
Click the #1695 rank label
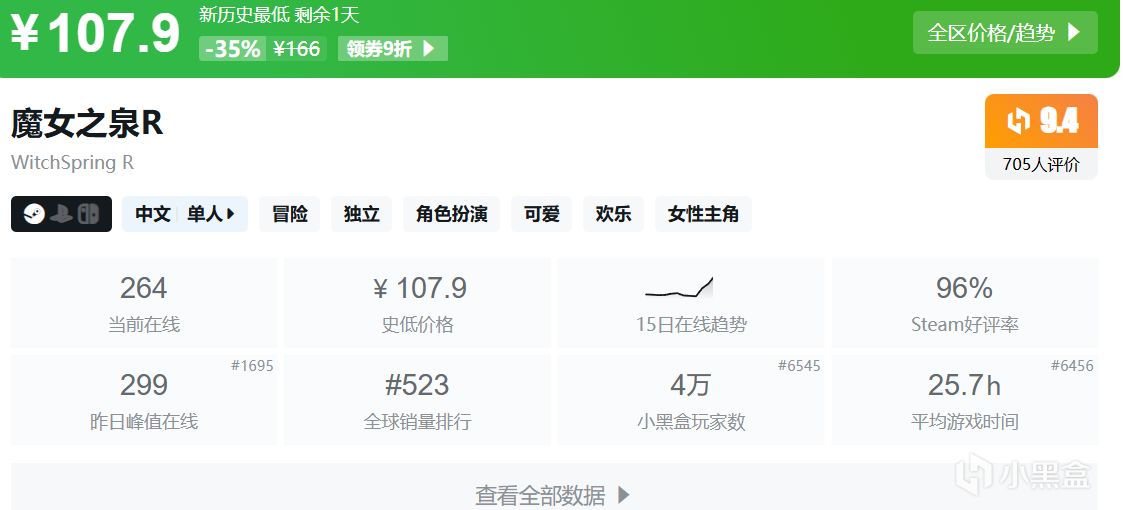click(x=252, y=366)
